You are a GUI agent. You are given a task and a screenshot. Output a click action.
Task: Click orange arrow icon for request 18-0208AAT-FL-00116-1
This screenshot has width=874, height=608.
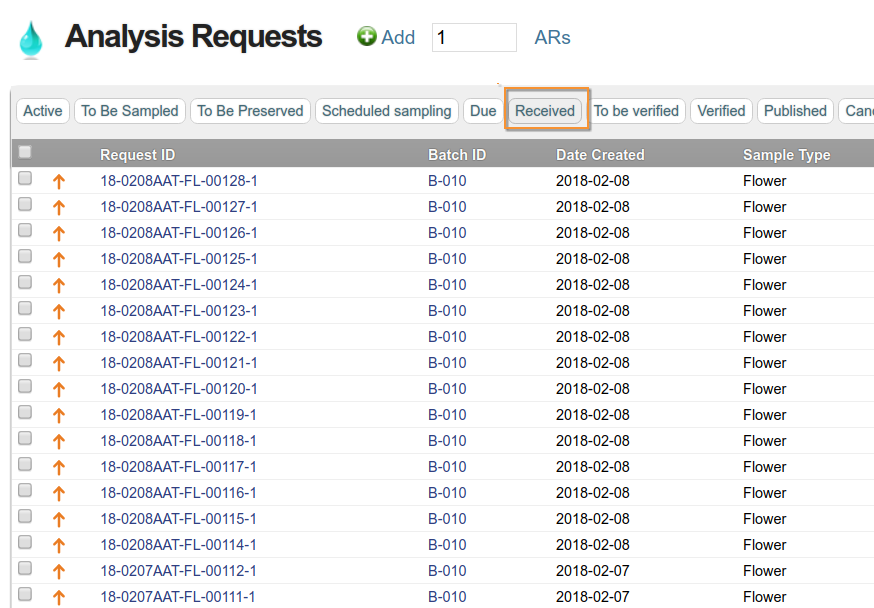tap(58, 494)
